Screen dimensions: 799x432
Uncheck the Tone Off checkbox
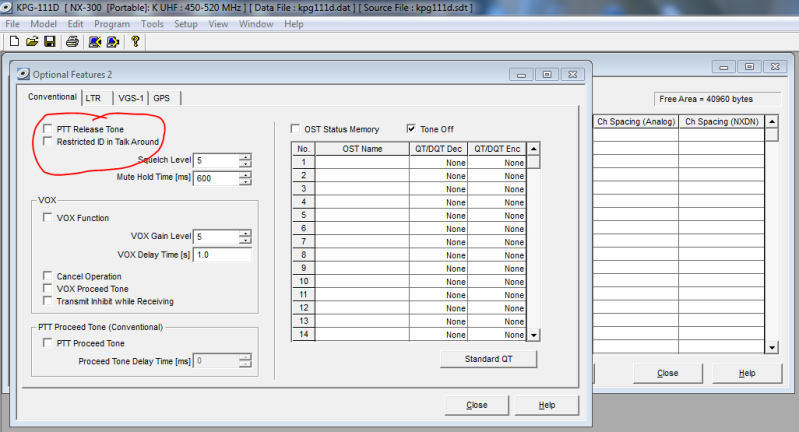(411, 129)
